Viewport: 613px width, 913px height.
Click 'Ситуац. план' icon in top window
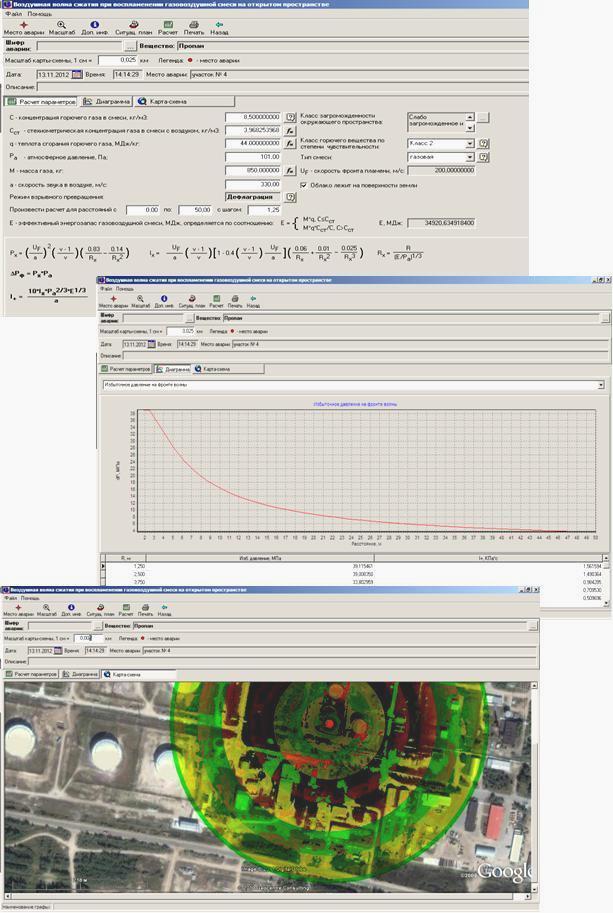click(131, 25)
